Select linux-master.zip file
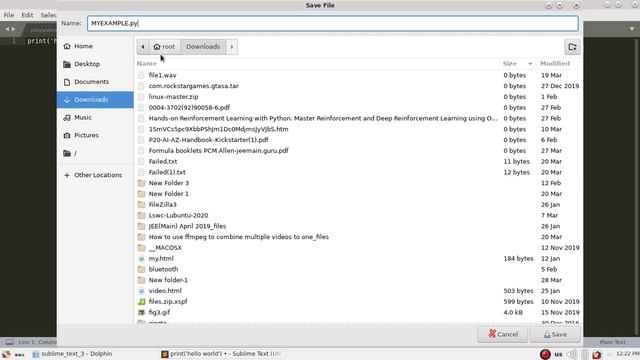Image resolution: width=640 pixels, height=360 pixels. point(358,97)
